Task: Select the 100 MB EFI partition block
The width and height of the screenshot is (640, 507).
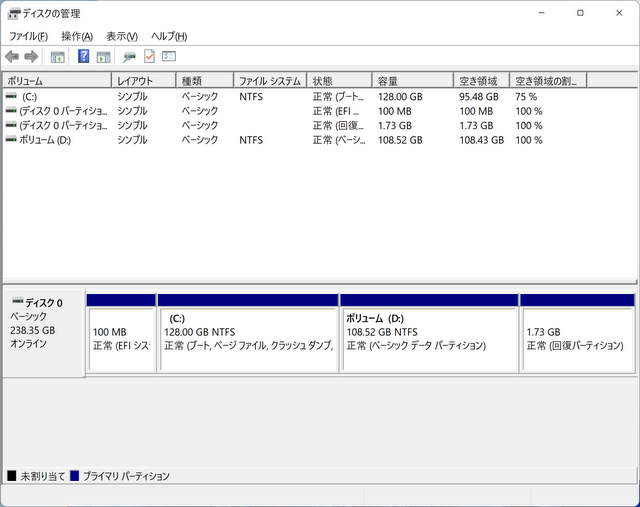Action: (x=121, y=339)
